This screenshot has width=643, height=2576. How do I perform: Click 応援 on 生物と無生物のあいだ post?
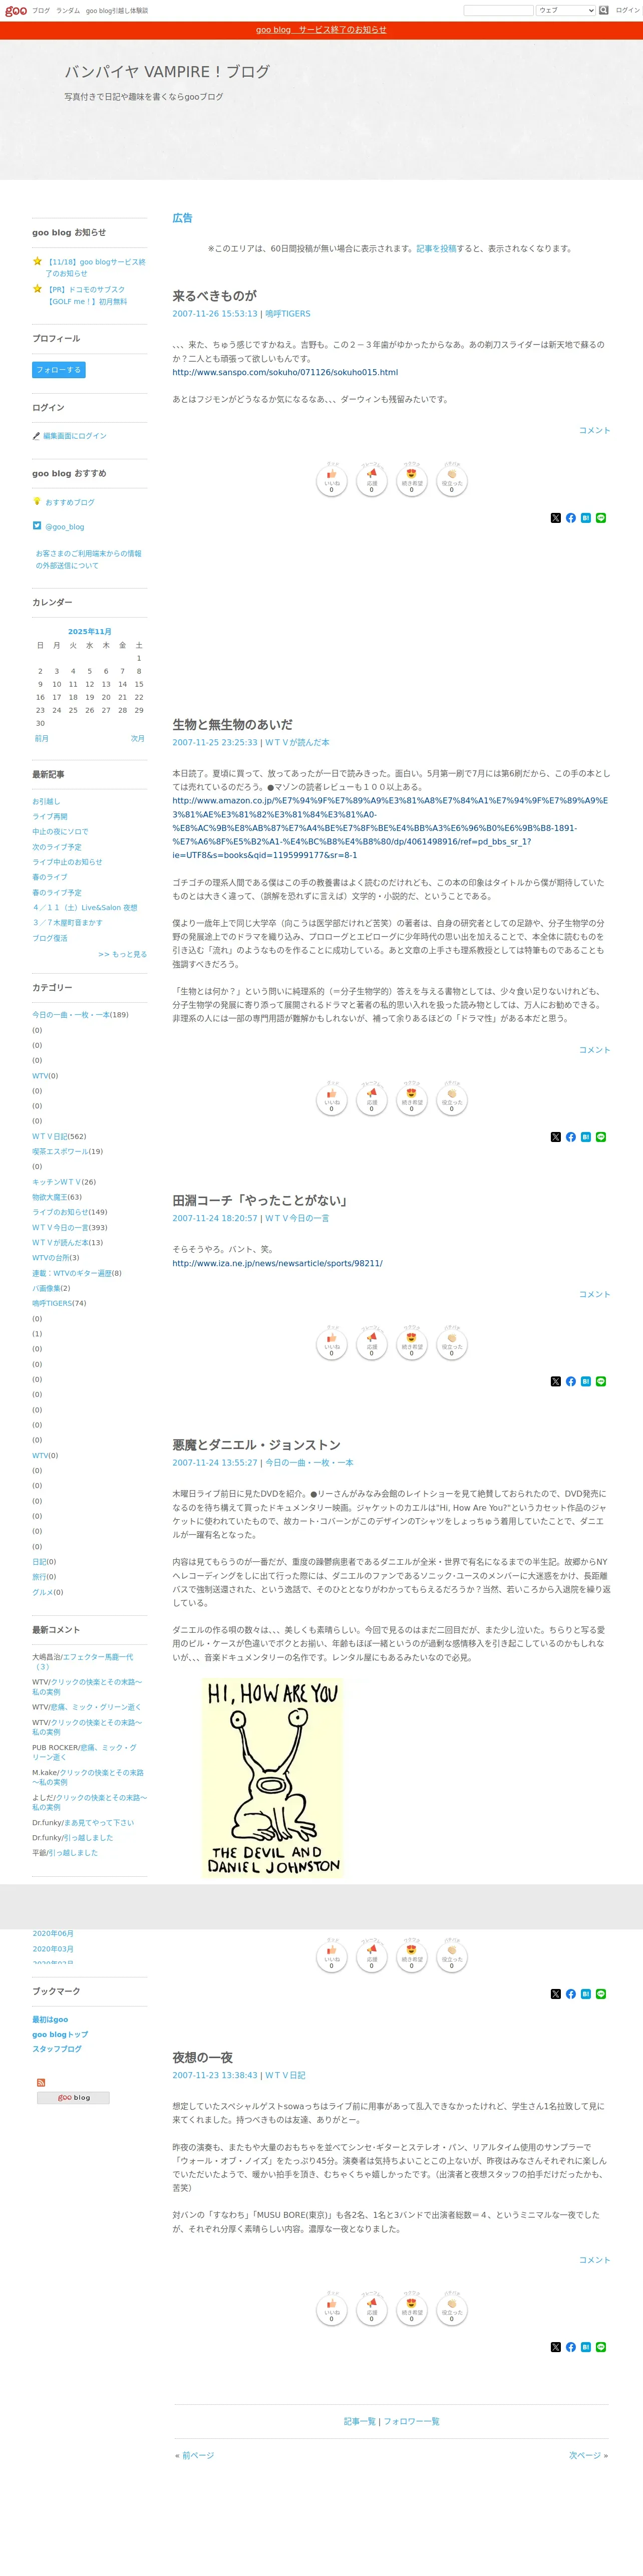pyautogui.click(x=372, y=1100)
